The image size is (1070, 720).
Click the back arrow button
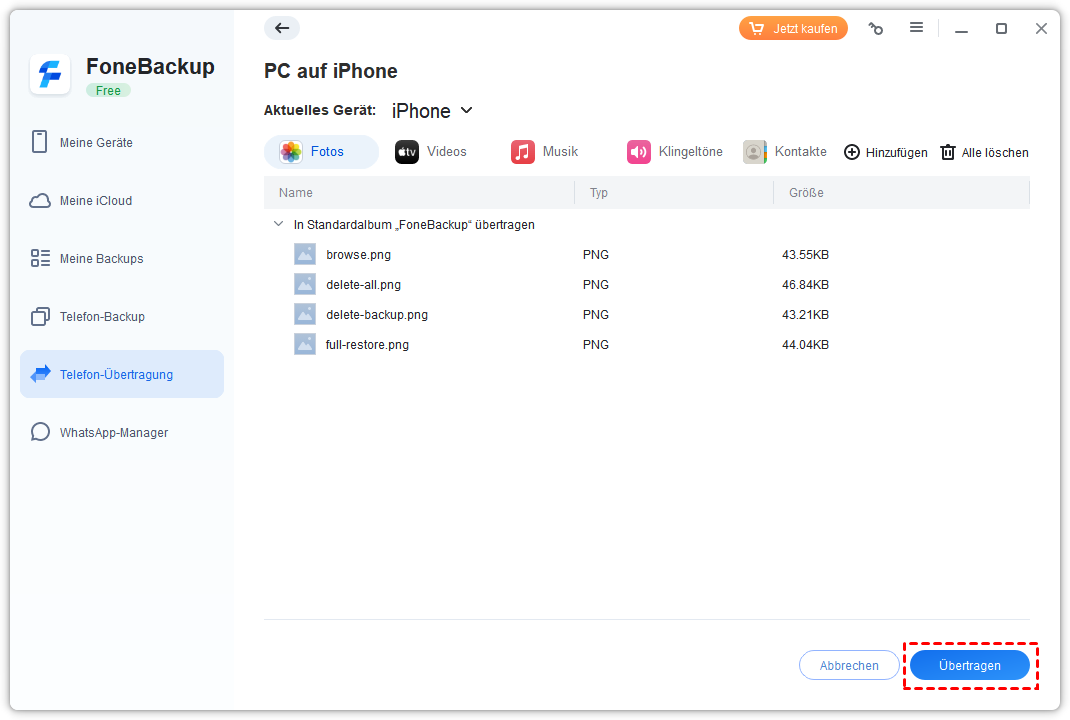(x=282, y=28)
